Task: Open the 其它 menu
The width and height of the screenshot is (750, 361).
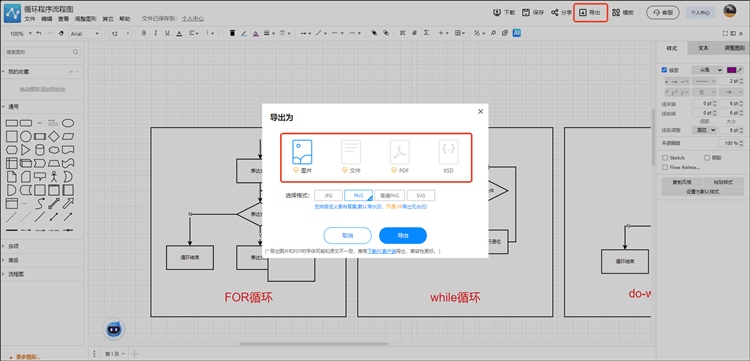Action: pos(108,19)
